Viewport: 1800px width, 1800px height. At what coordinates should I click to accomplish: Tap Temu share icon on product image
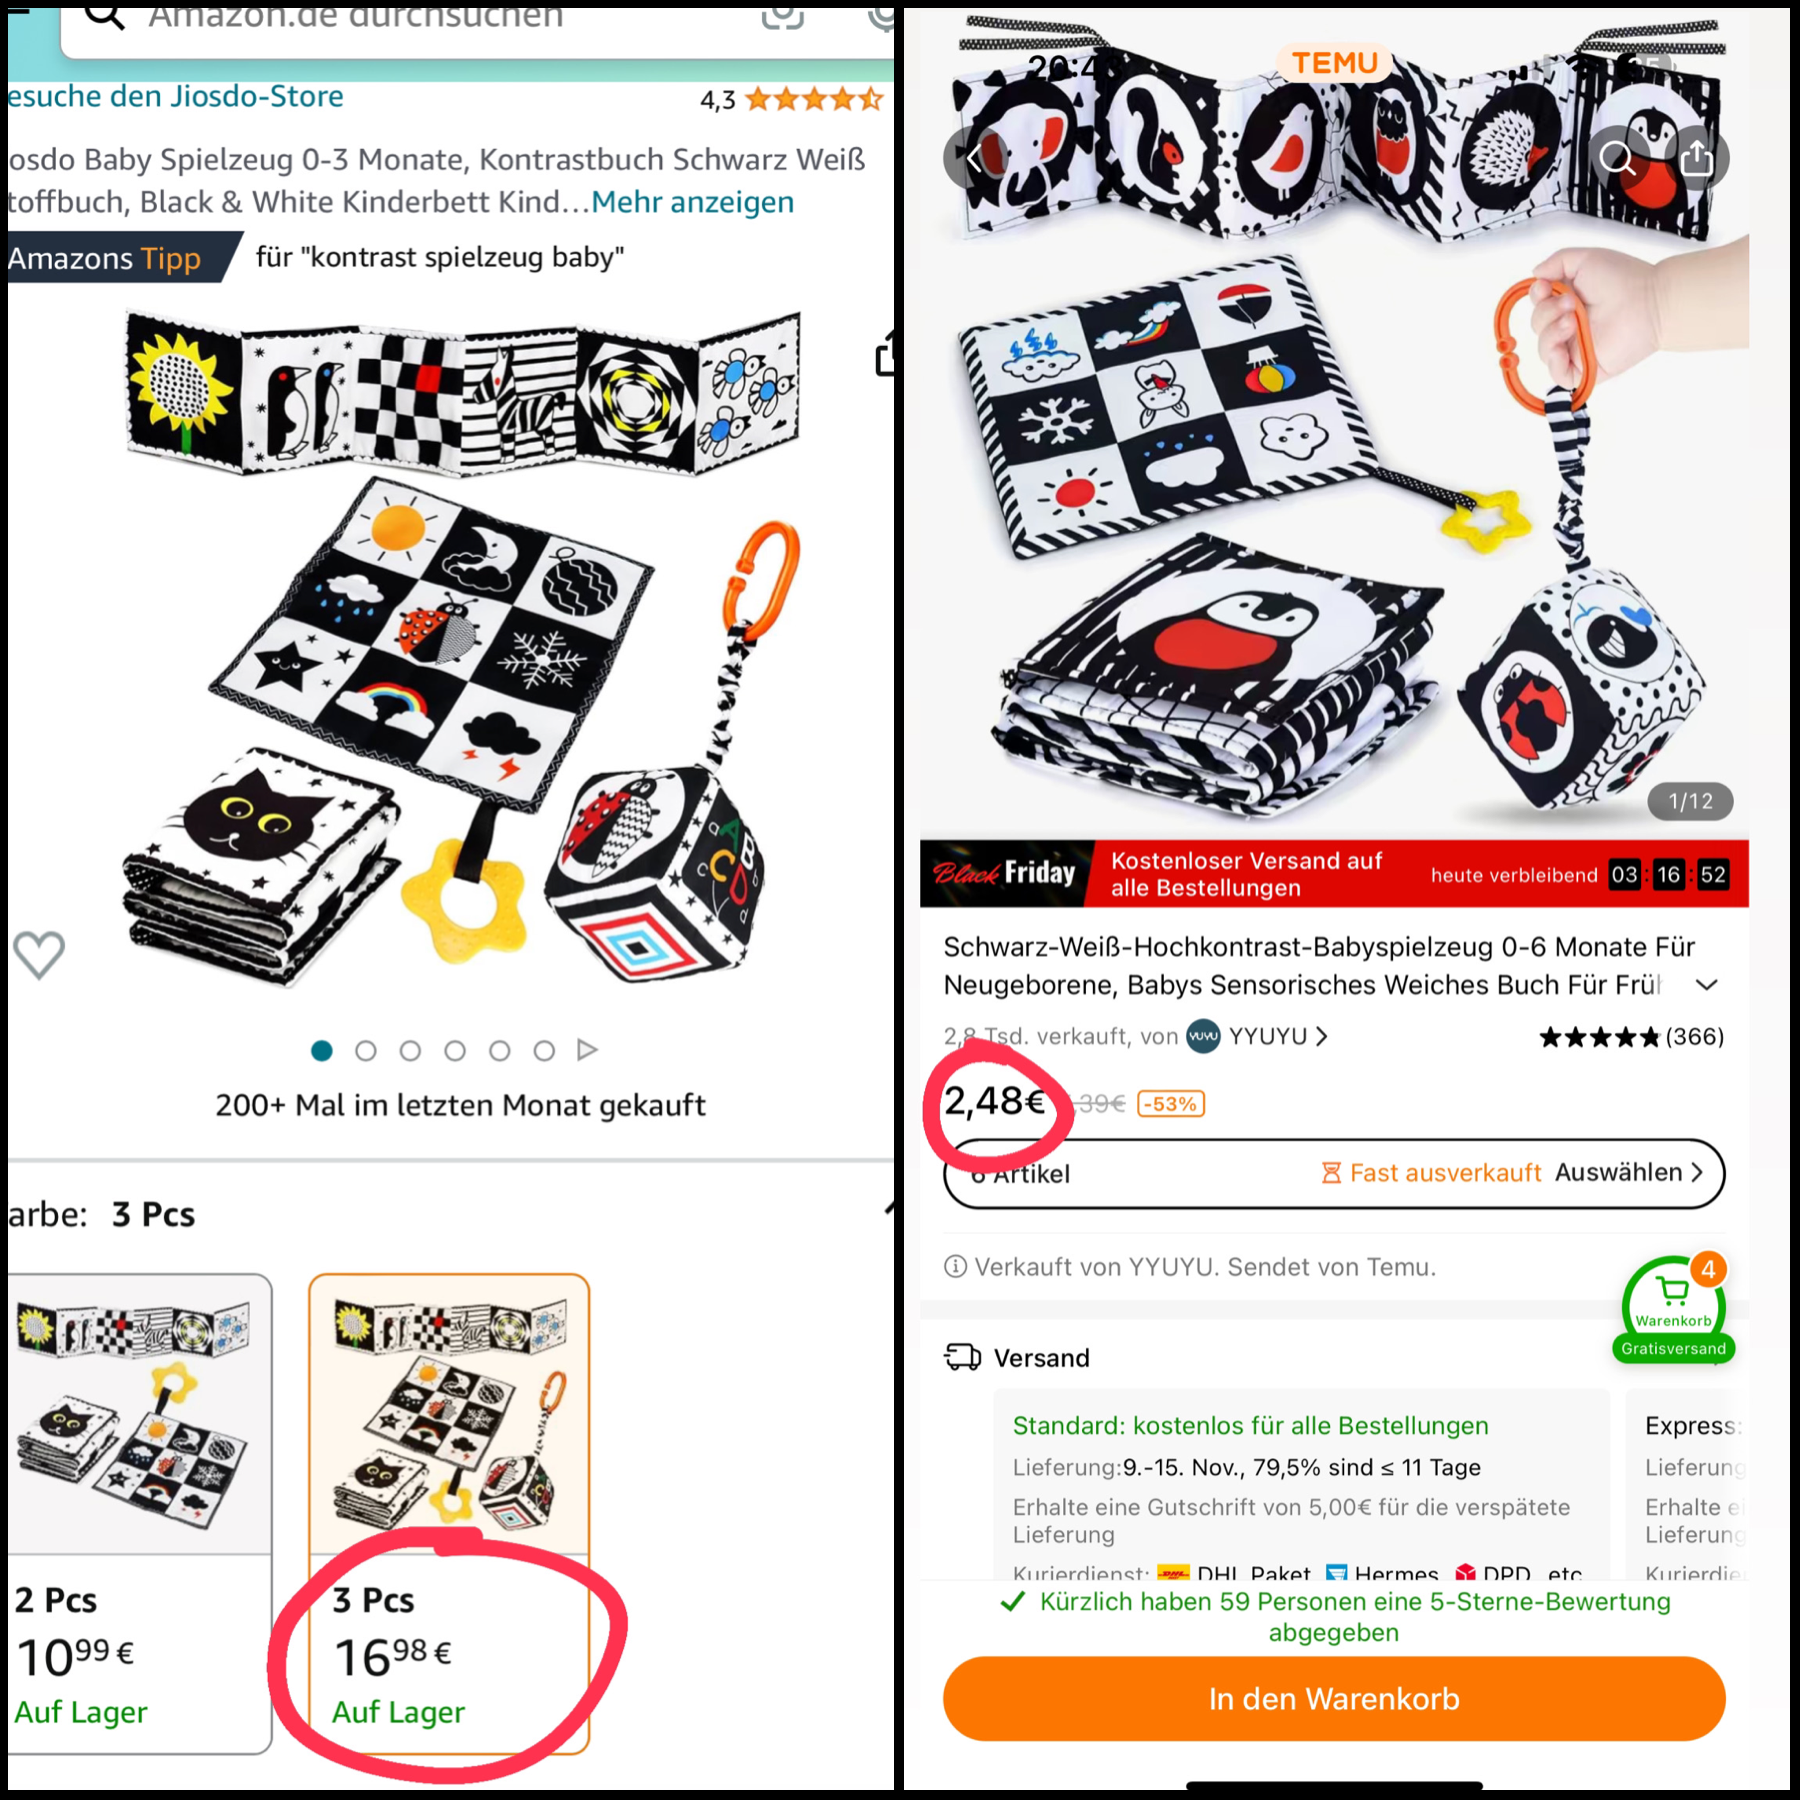coord(1697,158)
